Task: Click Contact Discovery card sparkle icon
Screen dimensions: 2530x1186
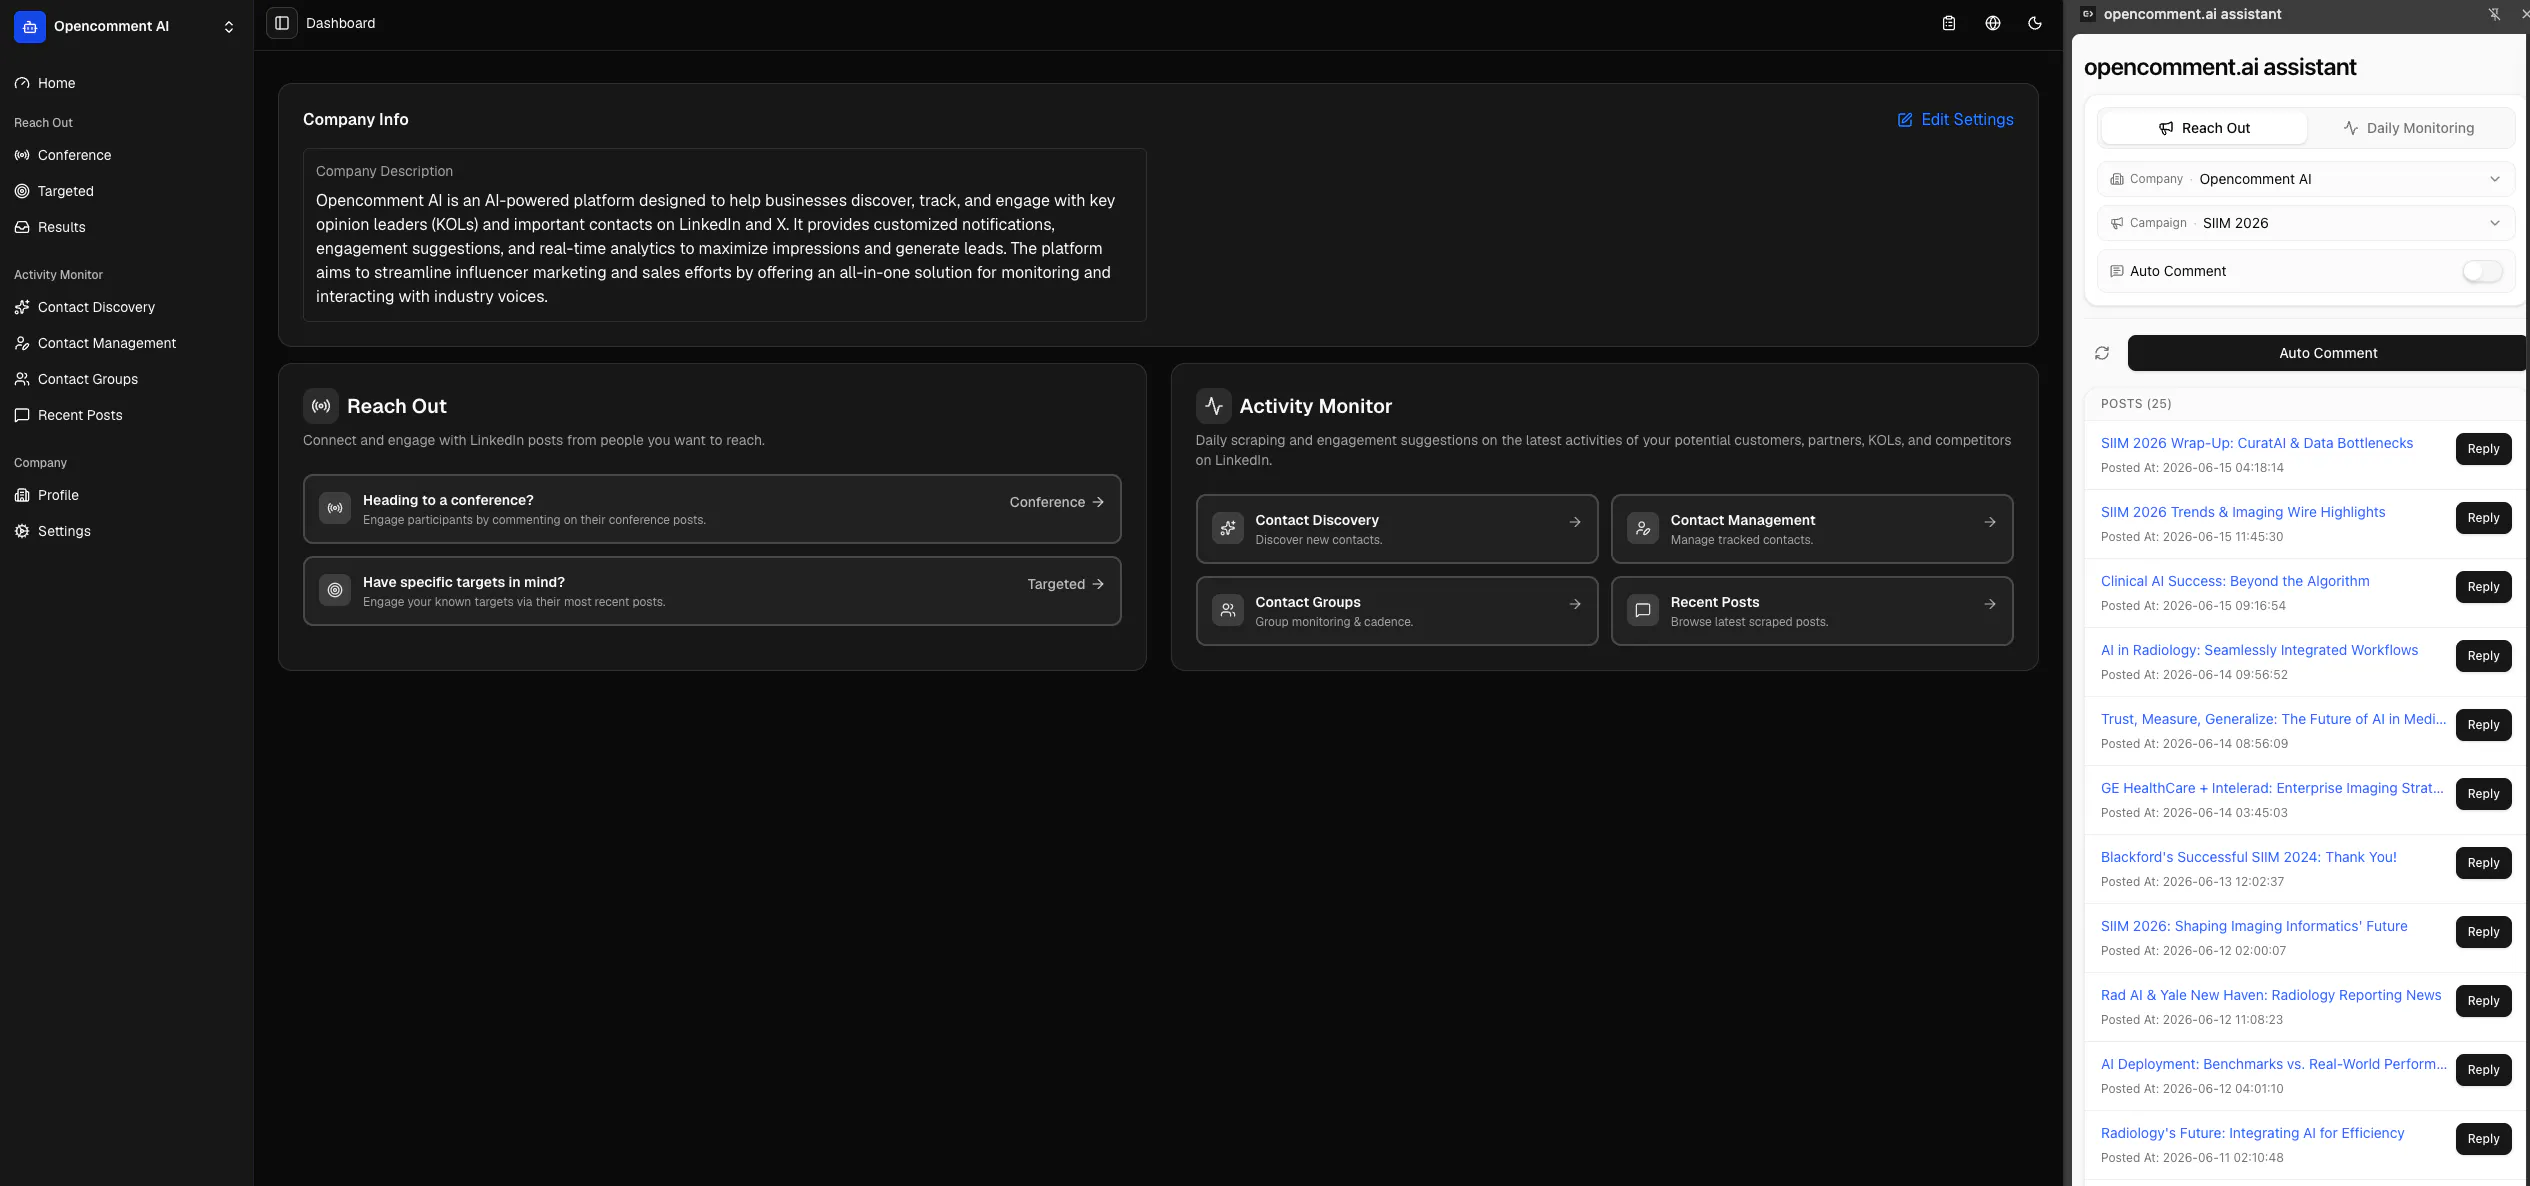Action: pyautogui.click(x=1228, y=528)
